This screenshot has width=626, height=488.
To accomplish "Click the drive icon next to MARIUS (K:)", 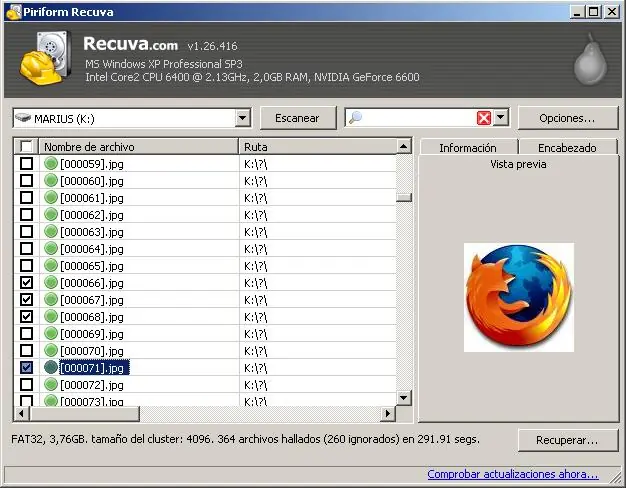I will tap(23, 118).
